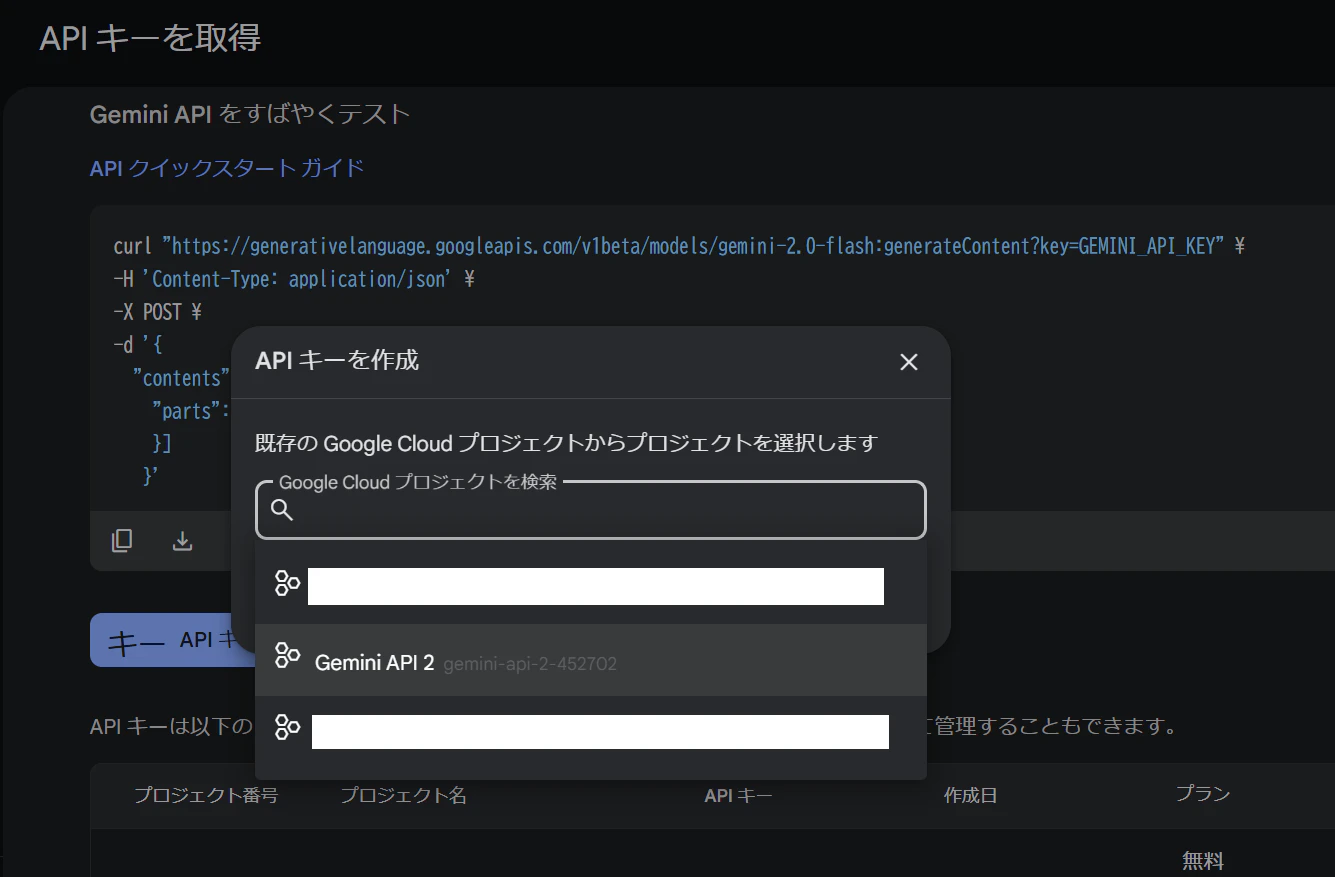This screenshot has height=877, width=1335.
Task: Click project ID gemini-api-2-452702 text
Action: pyautogui.click(x=530, y=663)
